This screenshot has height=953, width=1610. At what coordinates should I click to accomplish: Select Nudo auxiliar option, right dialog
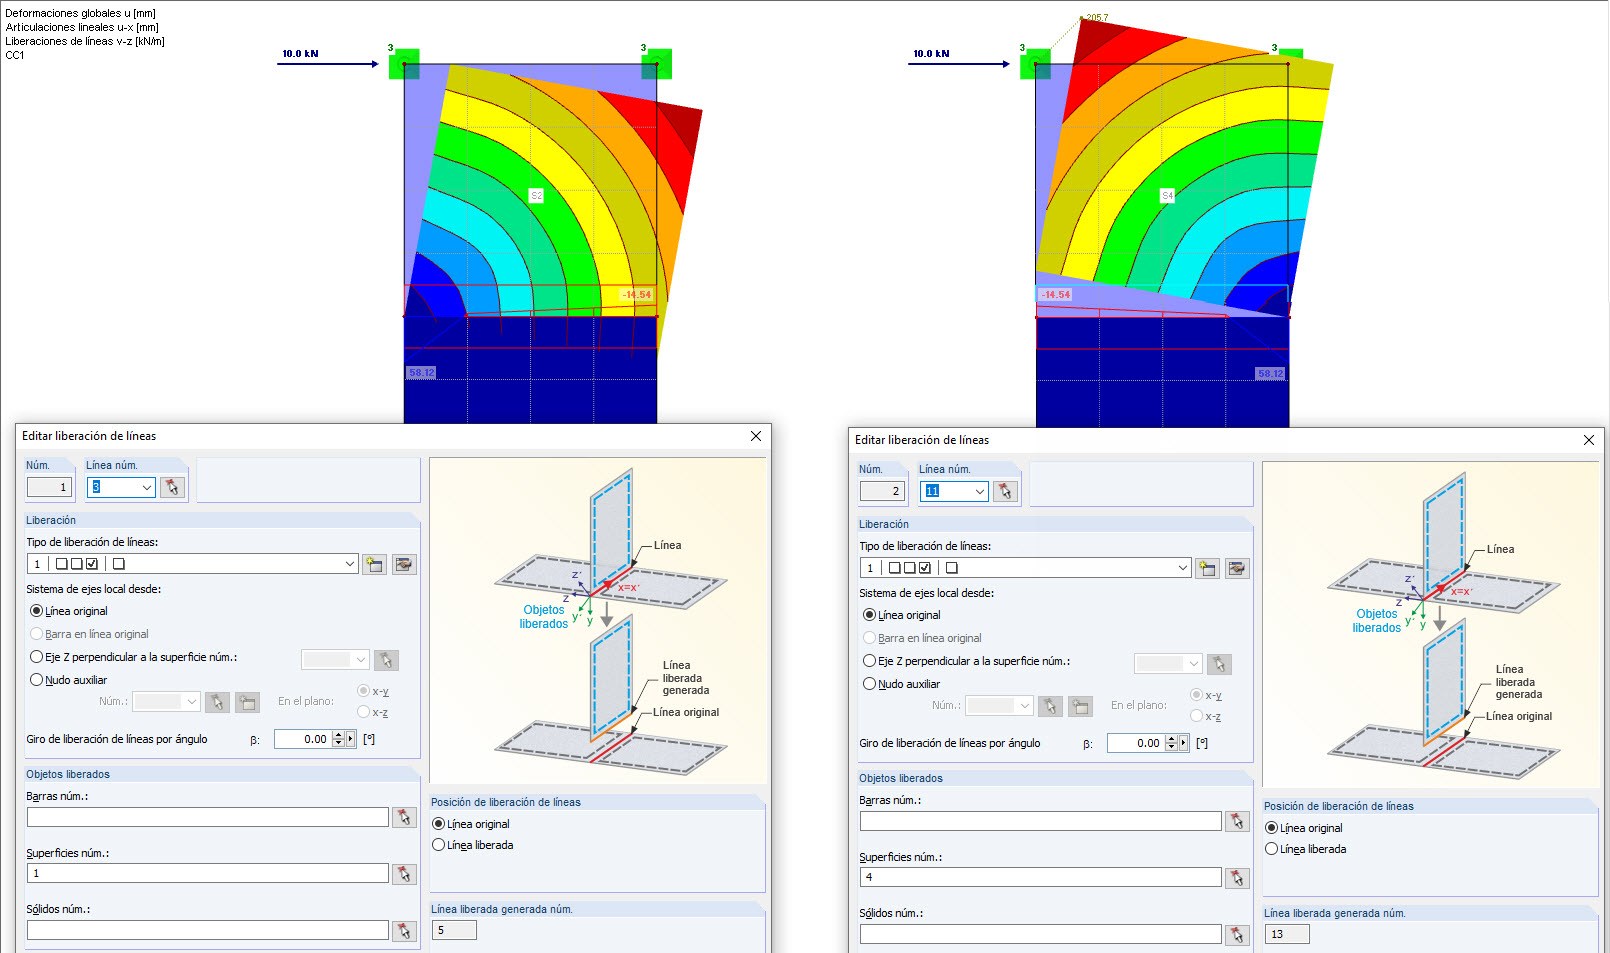(870, 684)
